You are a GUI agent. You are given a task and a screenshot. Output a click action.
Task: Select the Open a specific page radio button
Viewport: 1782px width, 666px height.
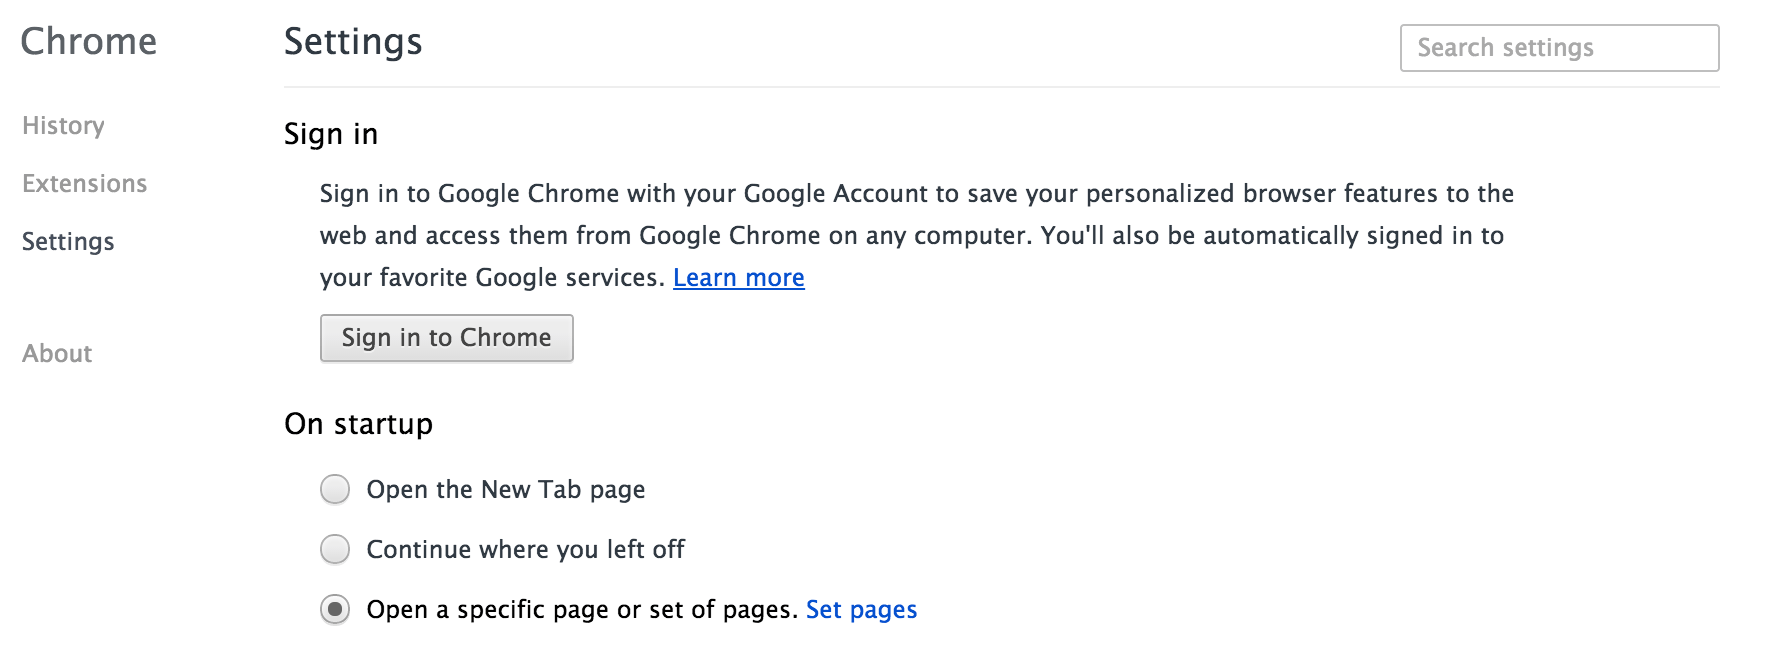(x=335, y=610)
